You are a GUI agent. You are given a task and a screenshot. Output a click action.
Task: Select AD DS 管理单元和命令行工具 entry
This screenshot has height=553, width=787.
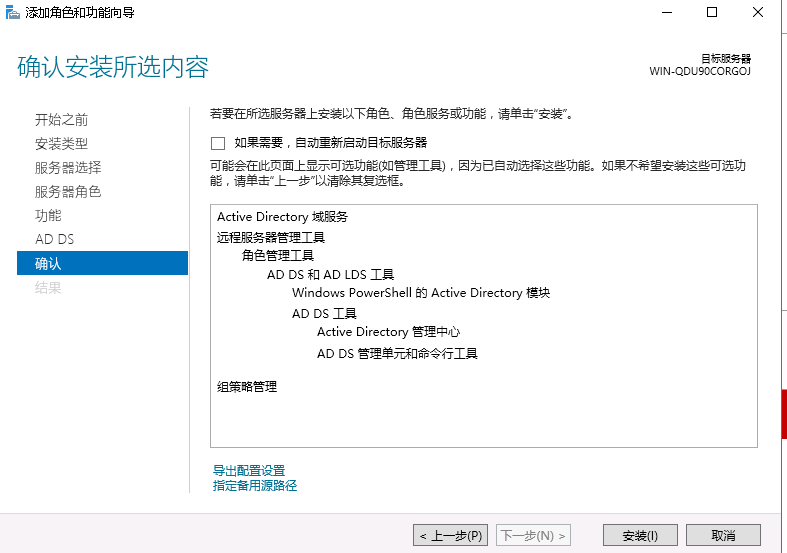point(397,353)
